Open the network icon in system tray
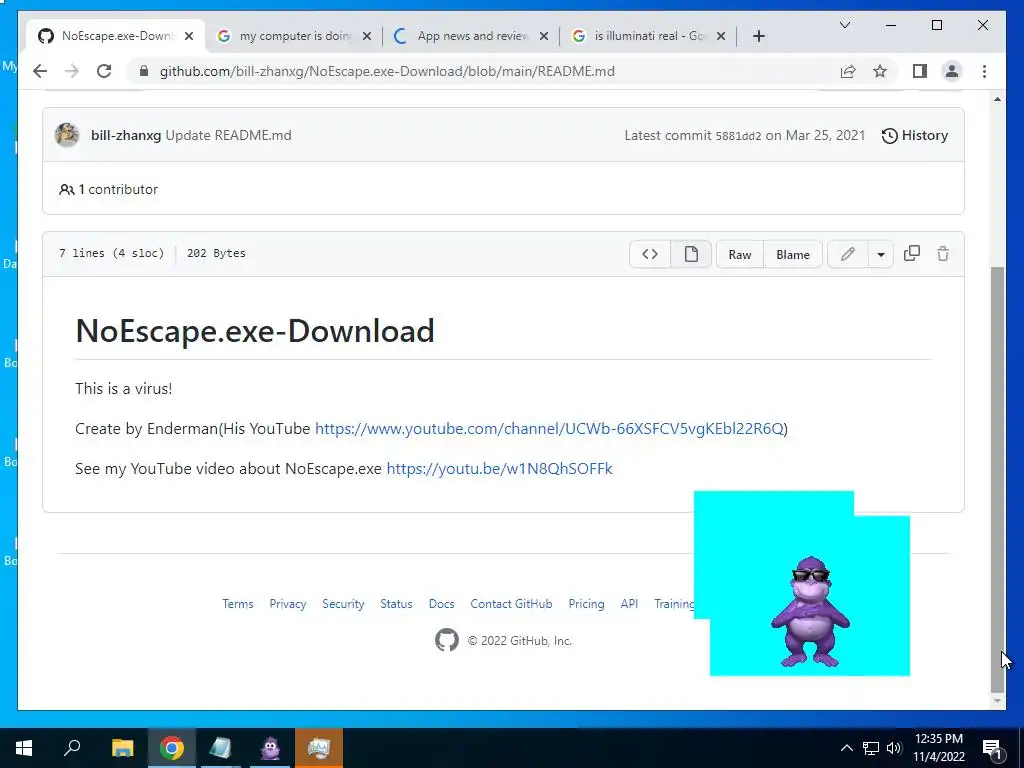The image size is (1024, 768). 871,748
